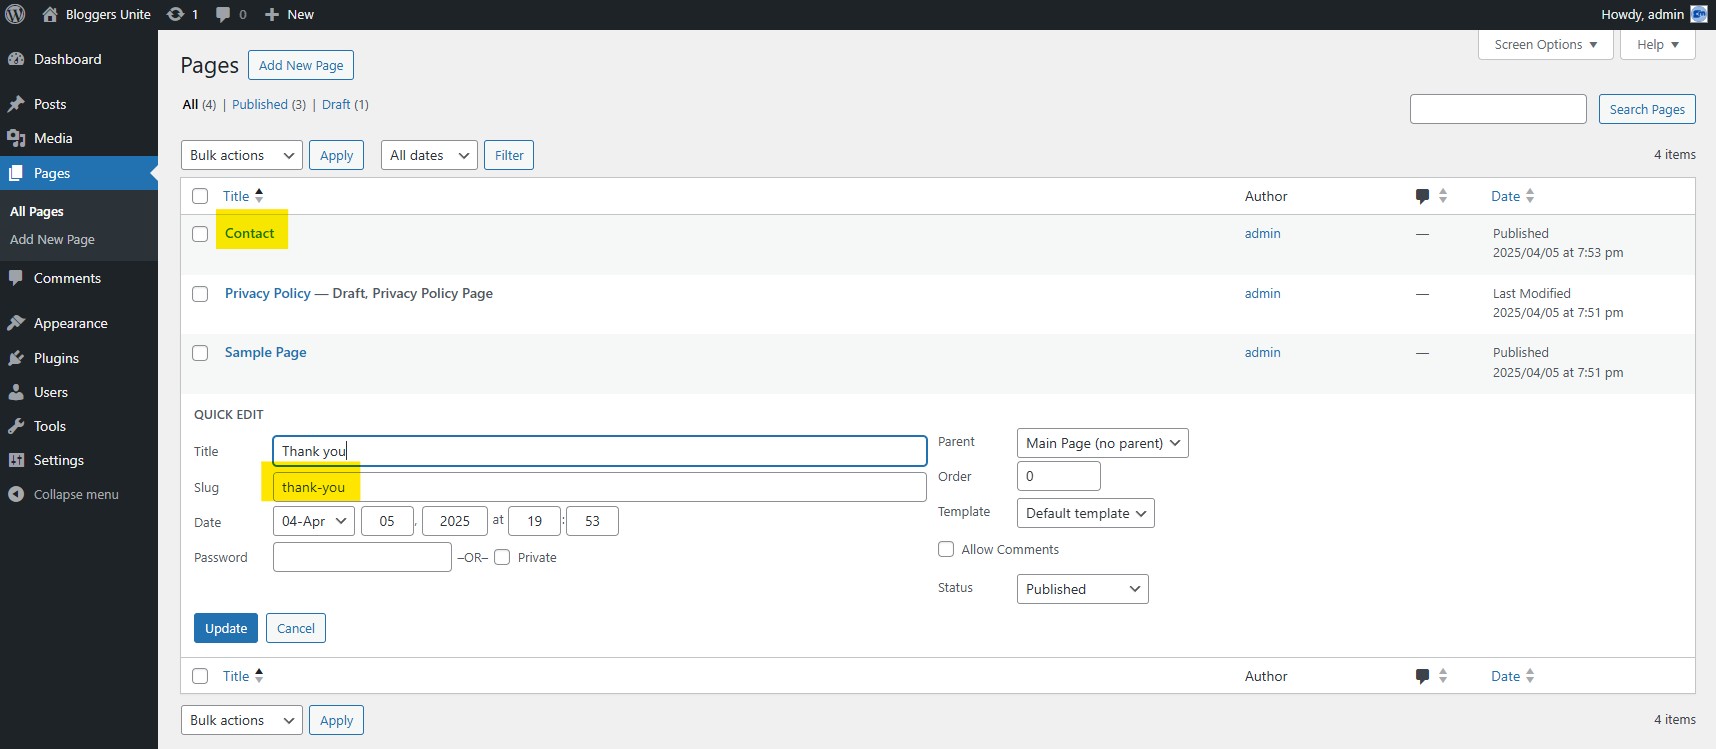The width and height of the screenshot is (1716, 749).
Task: Change the Status dropdown
Action: (x=1082, y=589)
